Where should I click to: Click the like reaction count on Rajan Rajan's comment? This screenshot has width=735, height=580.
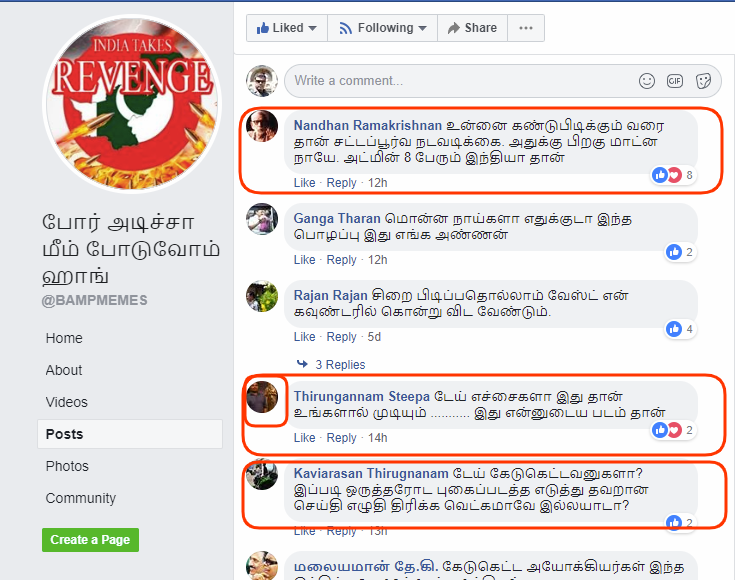point(681,329)
